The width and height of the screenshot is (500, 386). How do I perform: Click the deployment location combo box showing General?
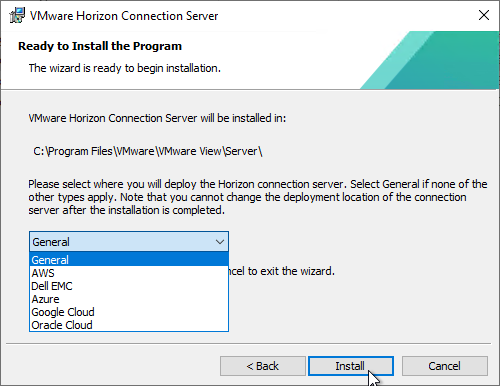point(129,241)
